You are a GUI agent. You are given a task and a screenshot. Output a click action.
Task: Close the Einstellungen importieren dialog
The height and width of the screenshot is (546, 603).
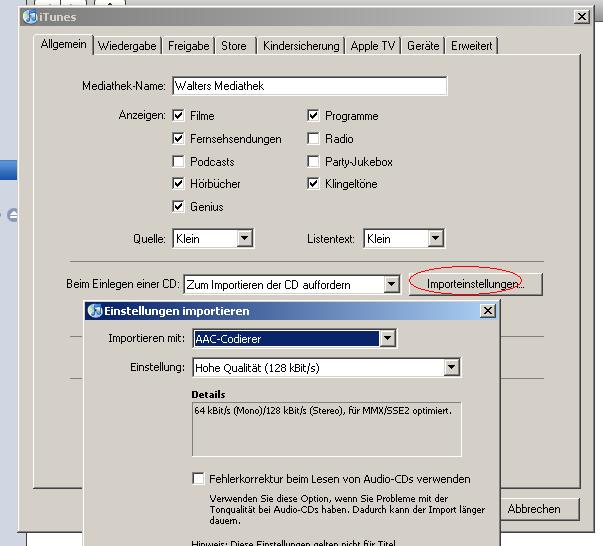(487, 311)
